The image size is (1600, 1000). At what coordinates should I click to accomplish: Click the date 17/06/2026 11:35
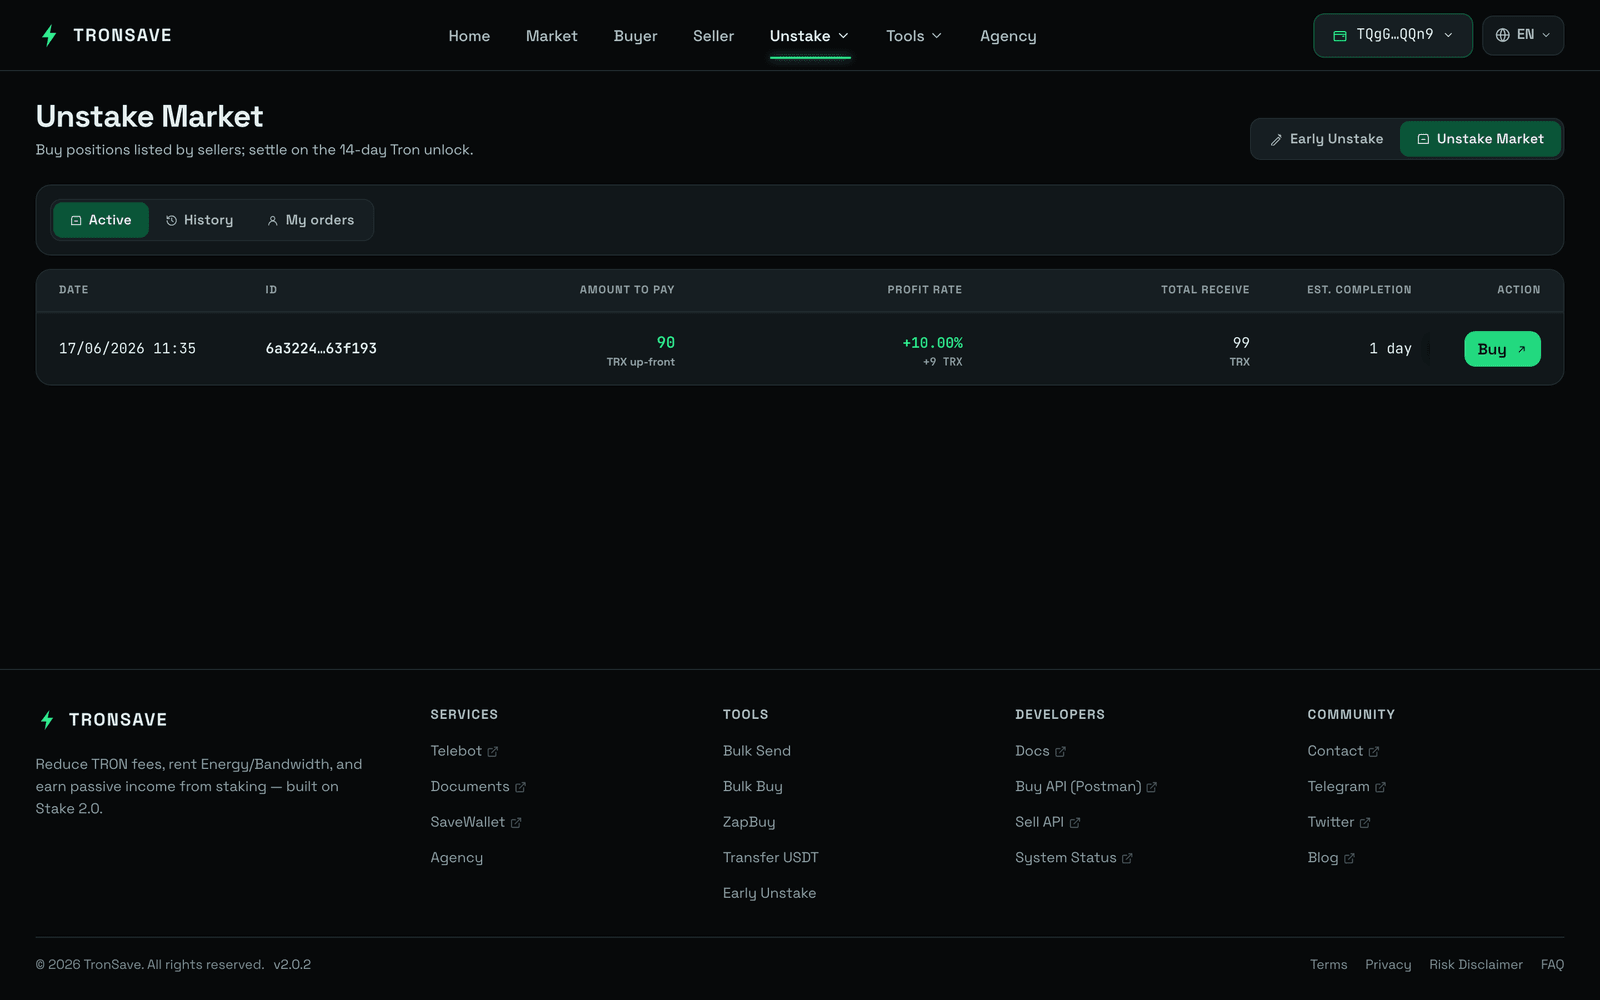pos(127,349)
